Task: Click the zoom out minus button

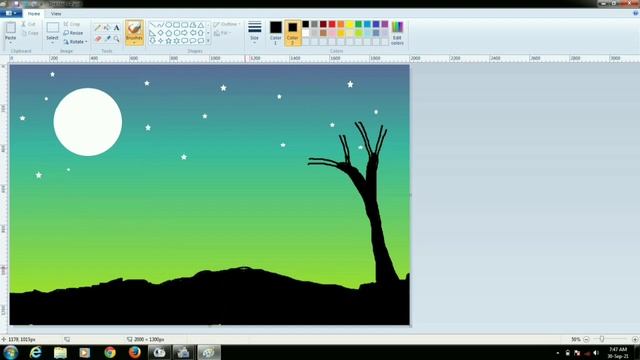Action: (587, 340)
